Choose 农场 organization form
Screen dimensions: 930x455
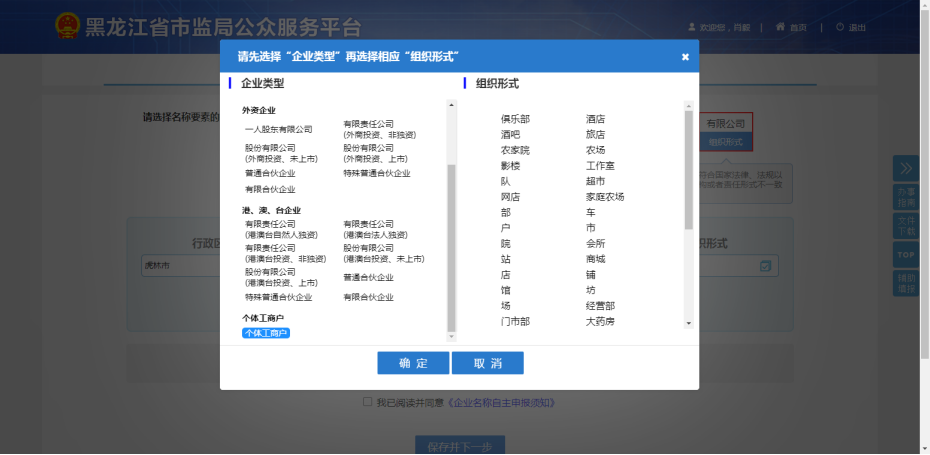coord(595,151)
